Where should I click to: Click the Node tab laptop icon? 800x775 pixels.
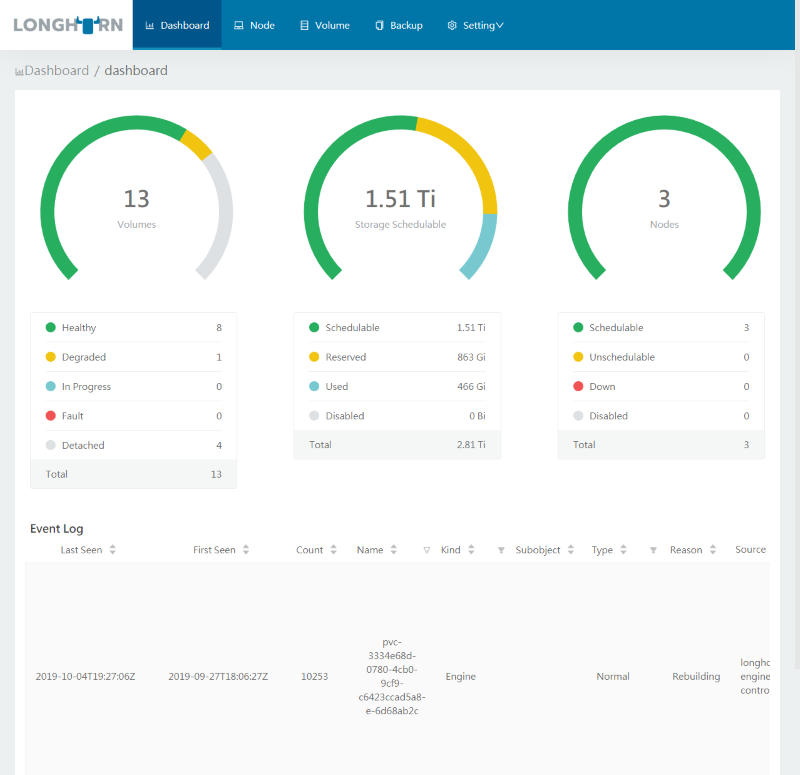pyautogui.click(x=238, y=25)
